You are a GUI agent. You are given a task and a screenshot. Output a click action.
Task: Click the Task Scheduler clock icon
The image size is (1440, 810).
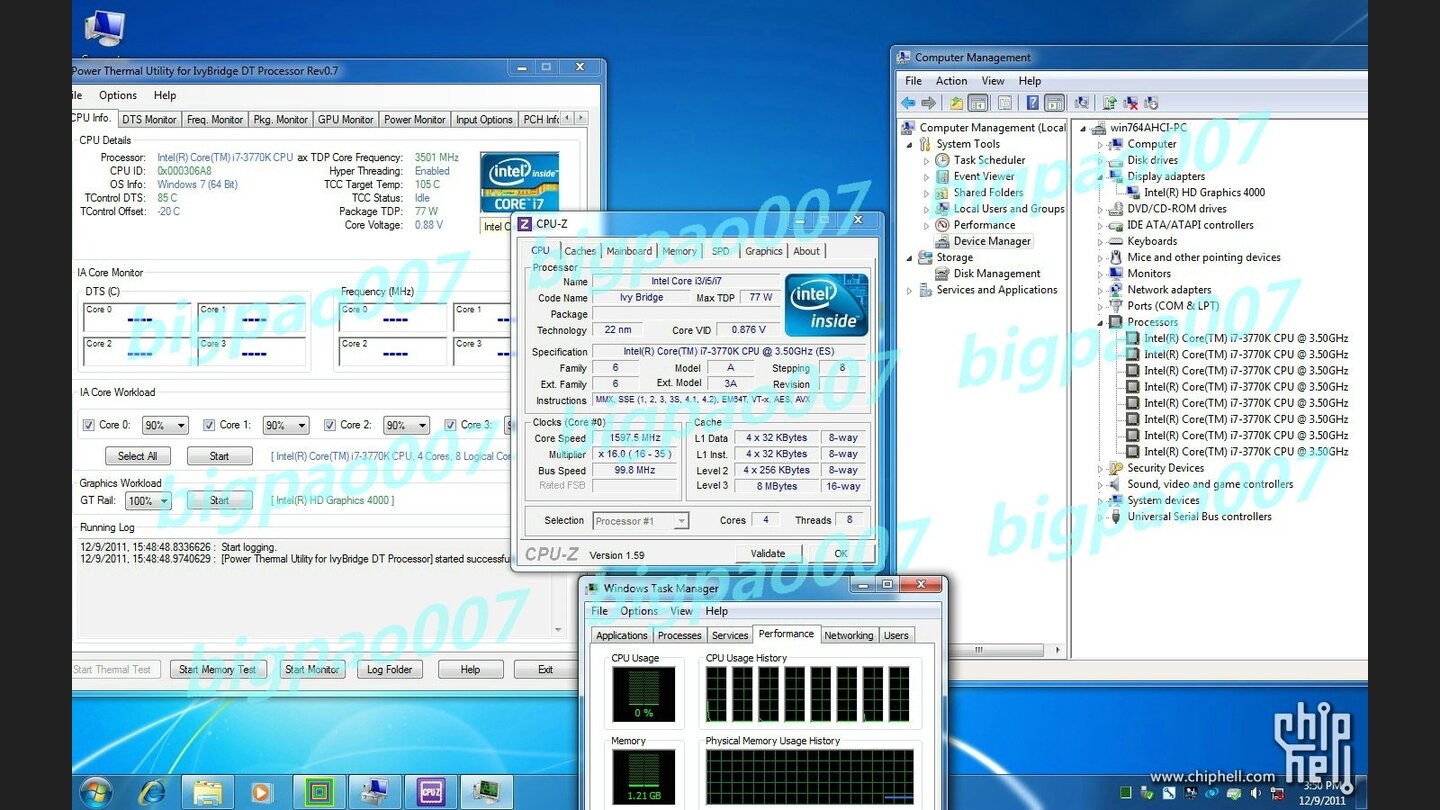click(942, 160)
